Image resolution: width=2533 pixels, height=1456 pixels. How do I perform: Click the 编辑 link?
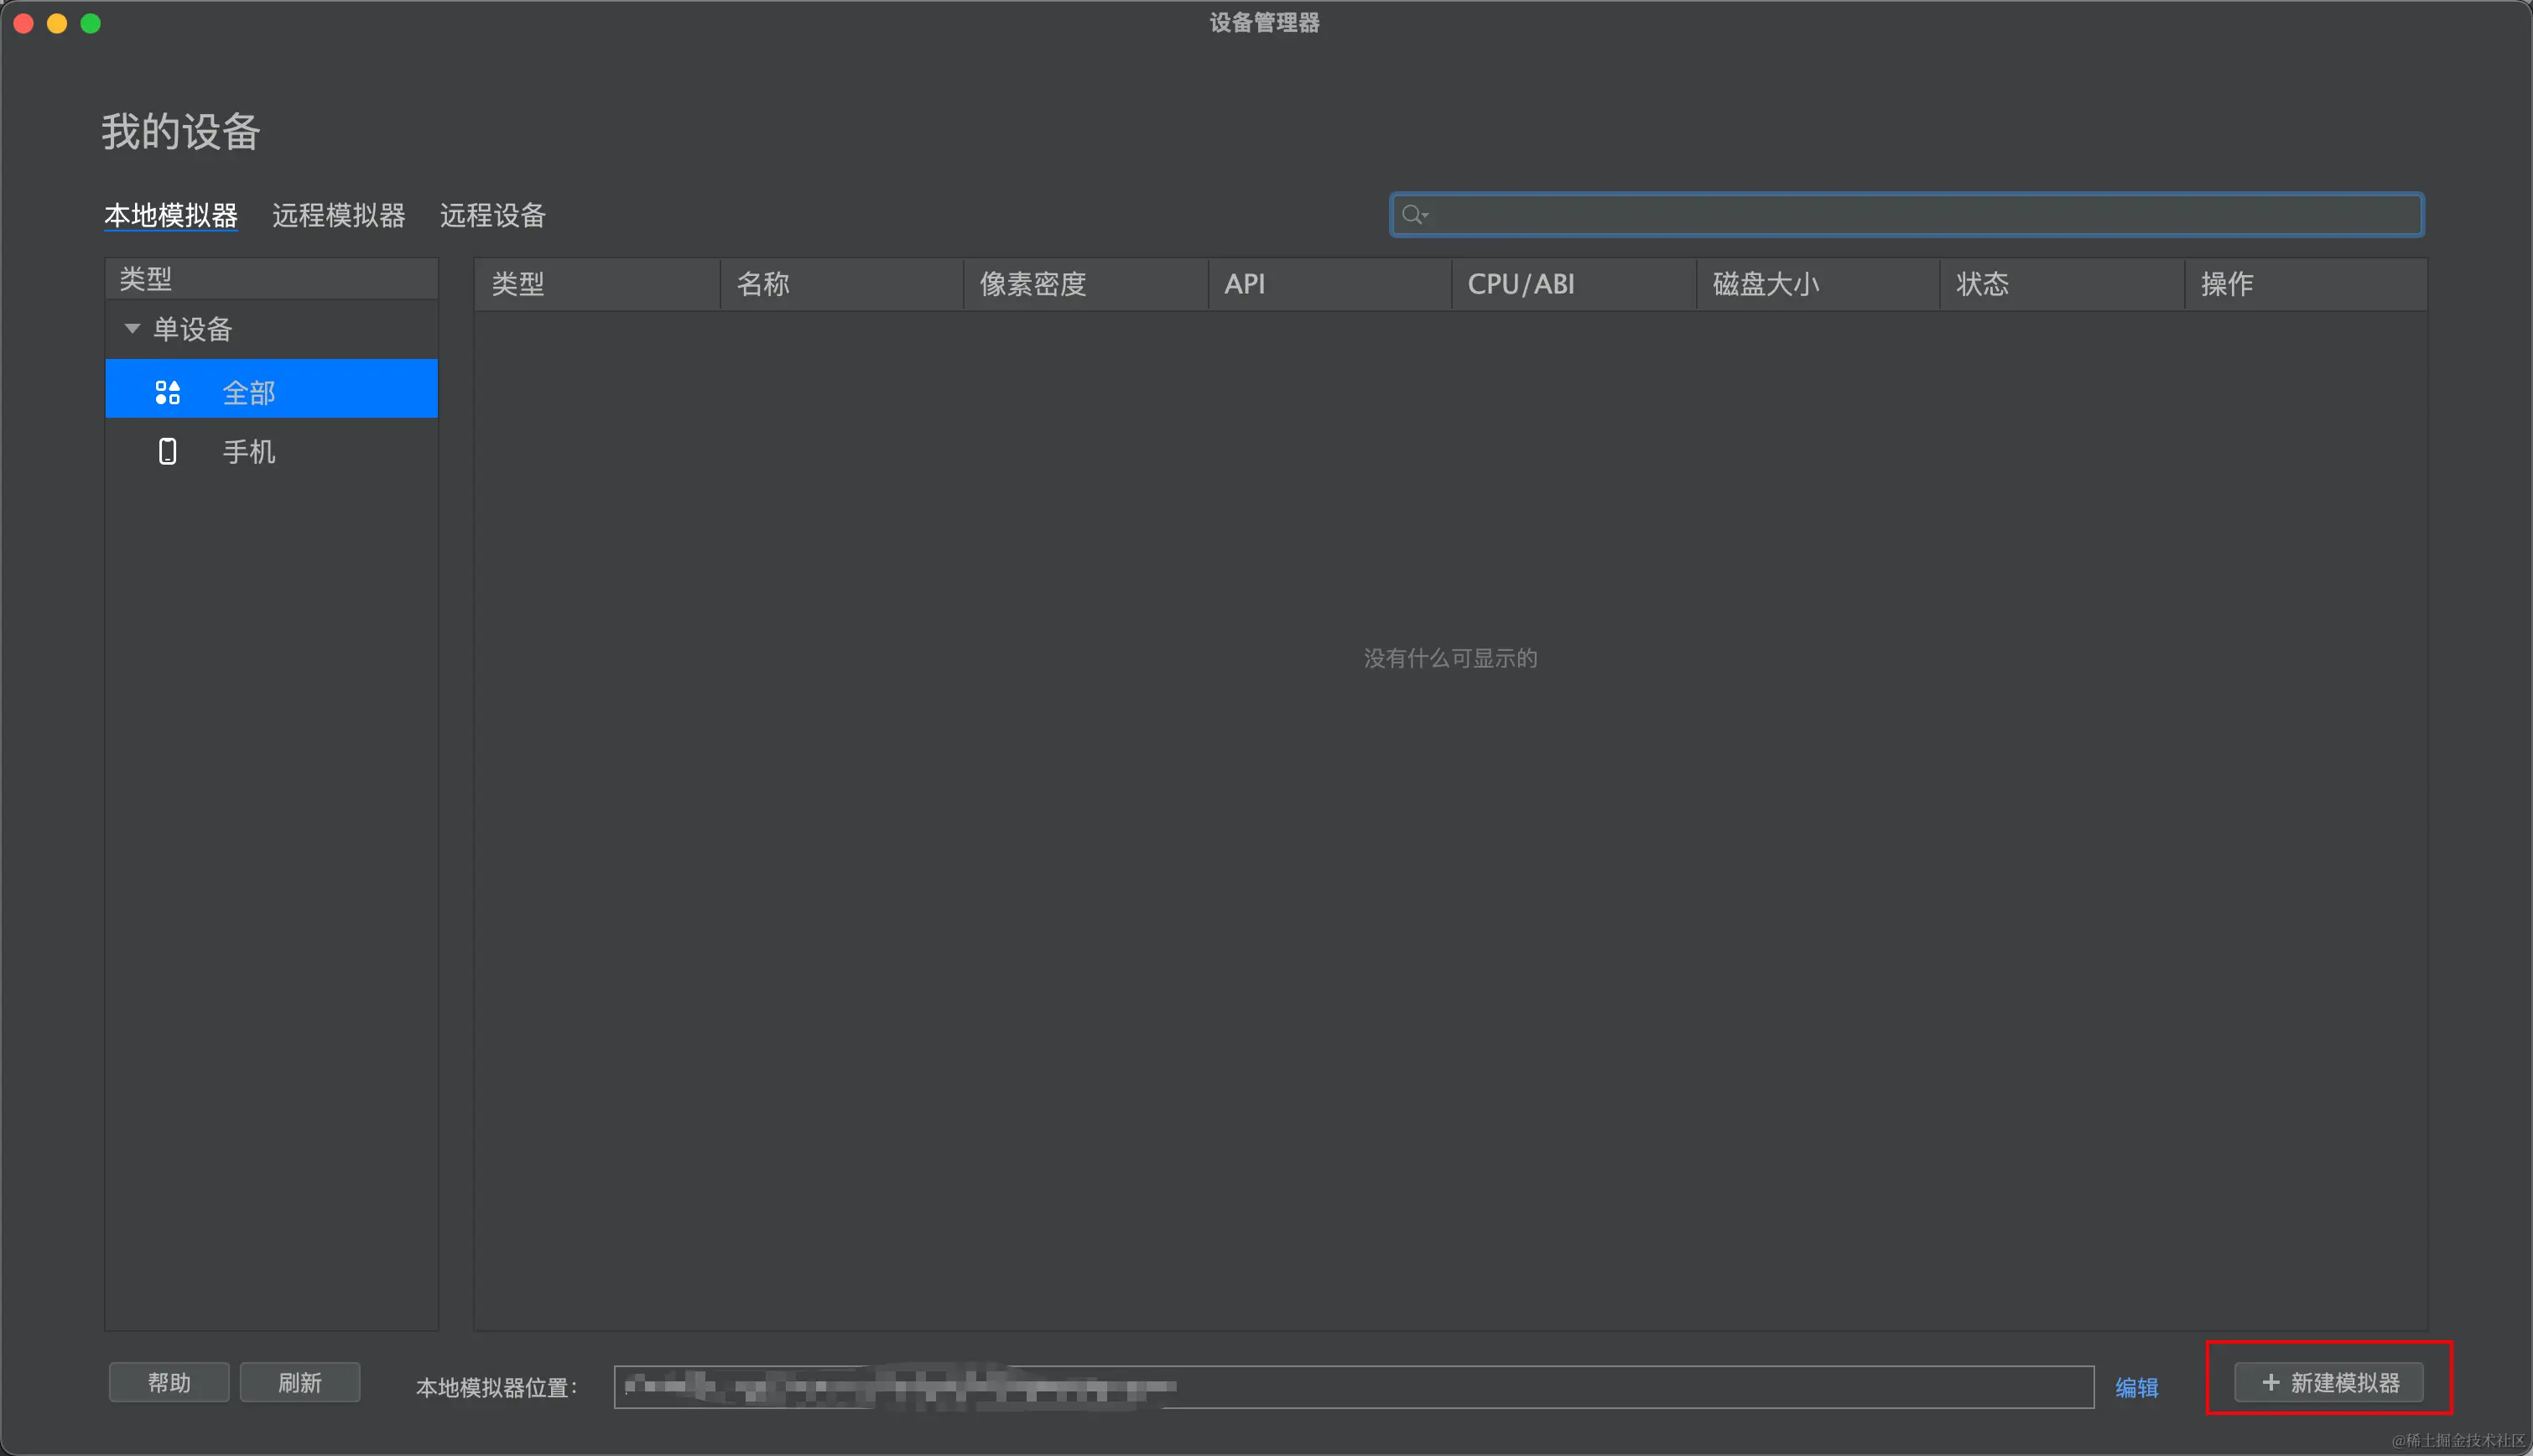pos(2136,1387)
